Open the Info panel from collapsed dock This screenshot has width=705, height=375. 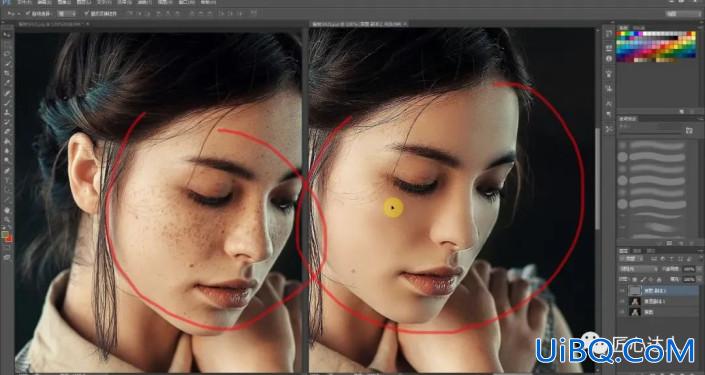pos(609,59)
